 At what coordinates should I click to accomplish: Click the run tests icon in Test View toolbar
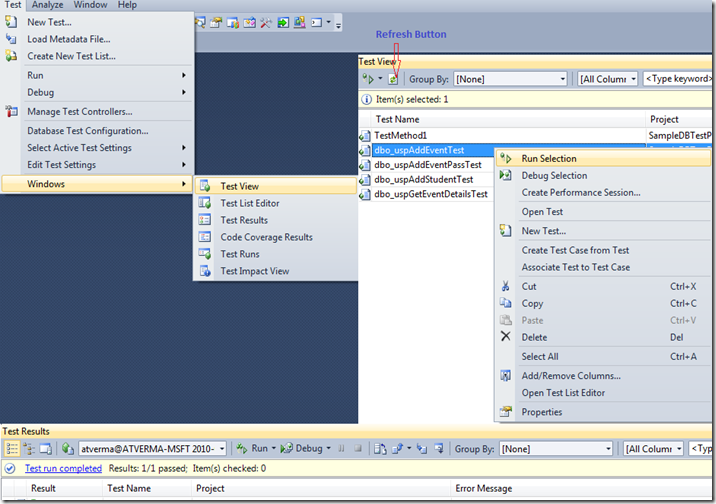(x=368, y=78)
